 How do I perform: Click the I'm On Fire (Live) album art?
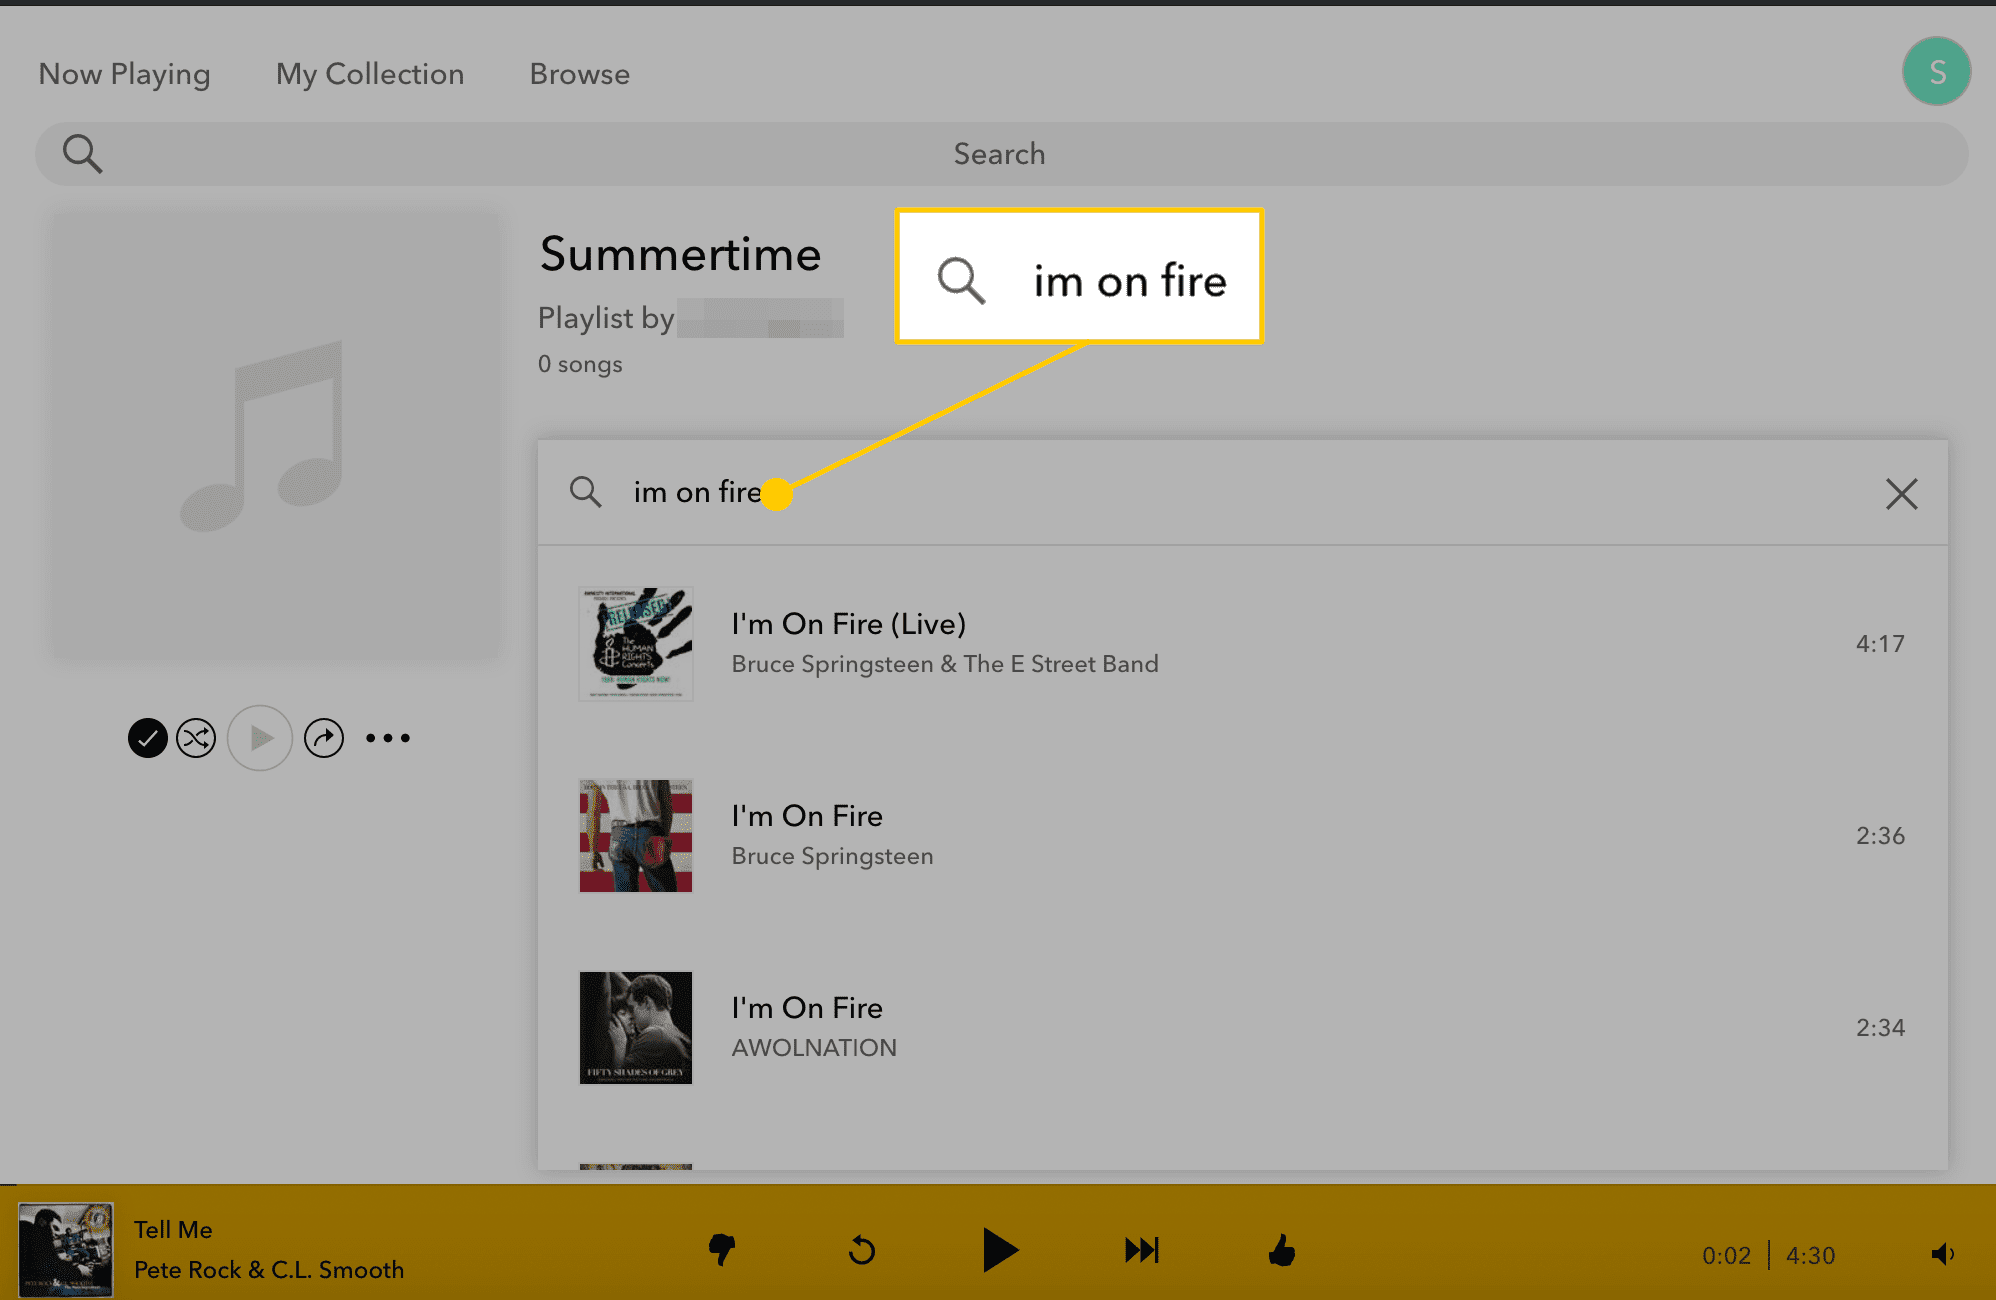pos(636,644)
